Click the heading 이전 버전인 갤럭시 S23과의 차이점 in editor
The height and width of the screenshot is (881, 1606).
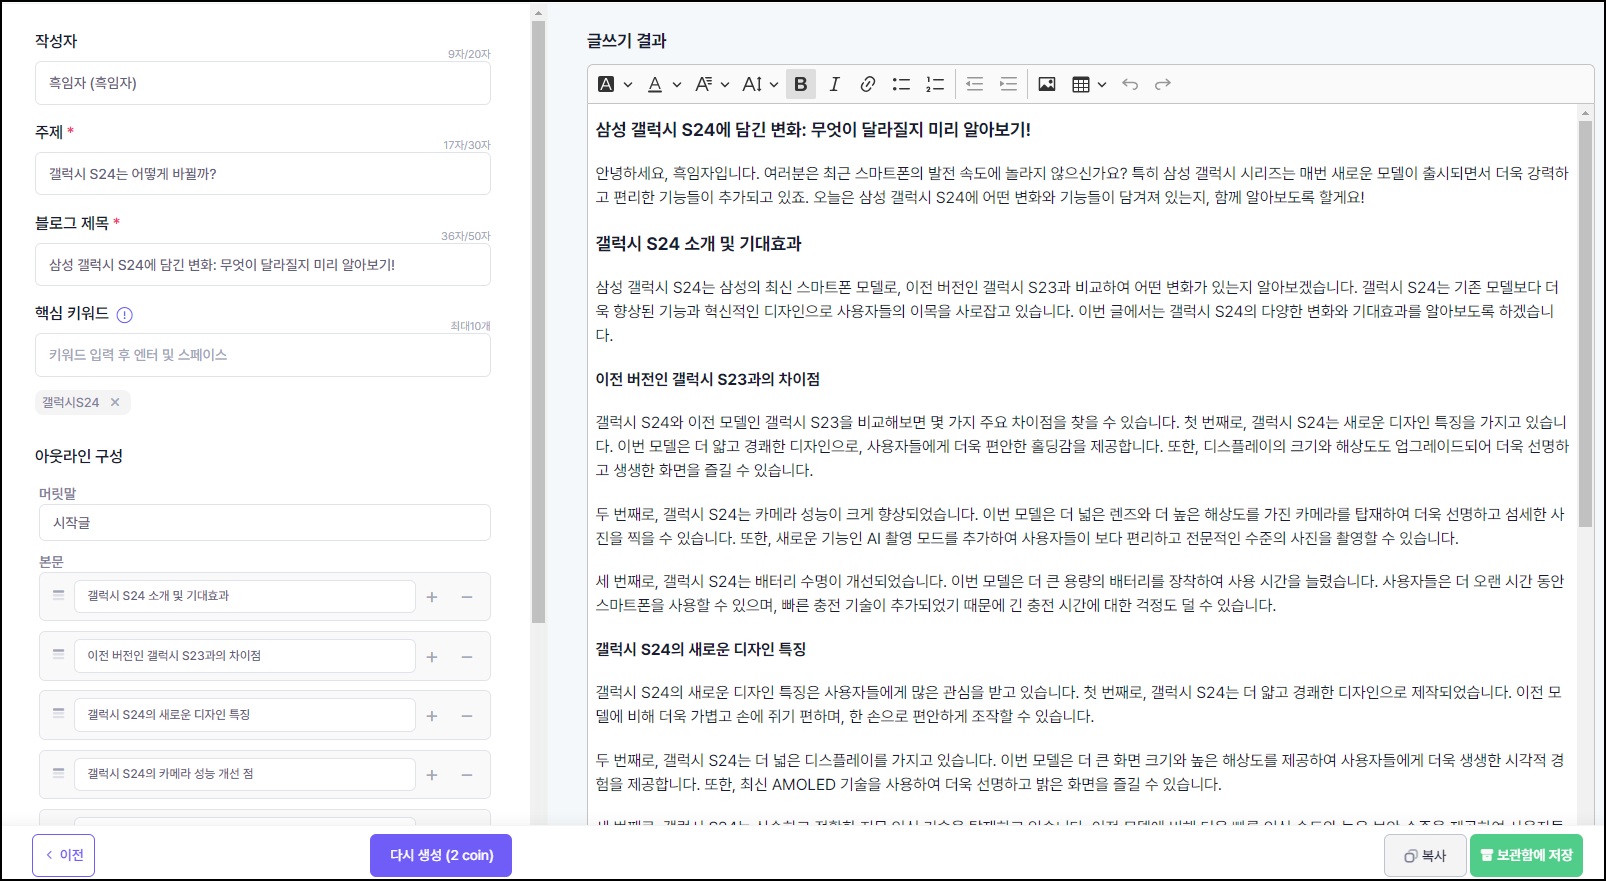coord(708,379)
